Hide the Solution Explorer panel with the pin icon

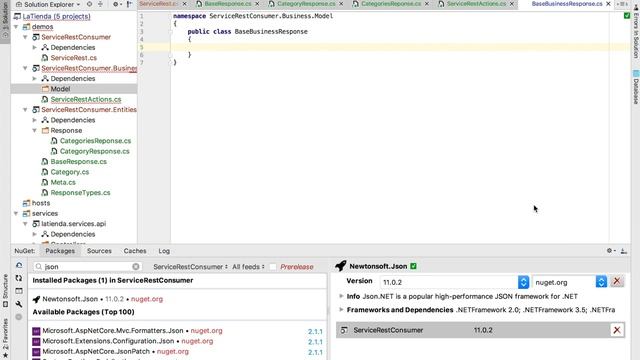[129, 4]
